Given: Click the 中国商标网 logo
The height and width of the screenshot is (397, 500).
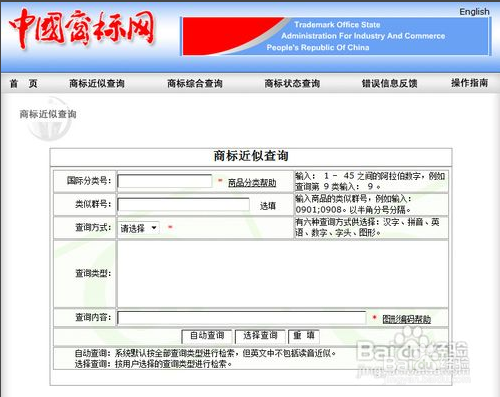Looking at the screenshot, I should pyautogui.click(x=82, y=29).
